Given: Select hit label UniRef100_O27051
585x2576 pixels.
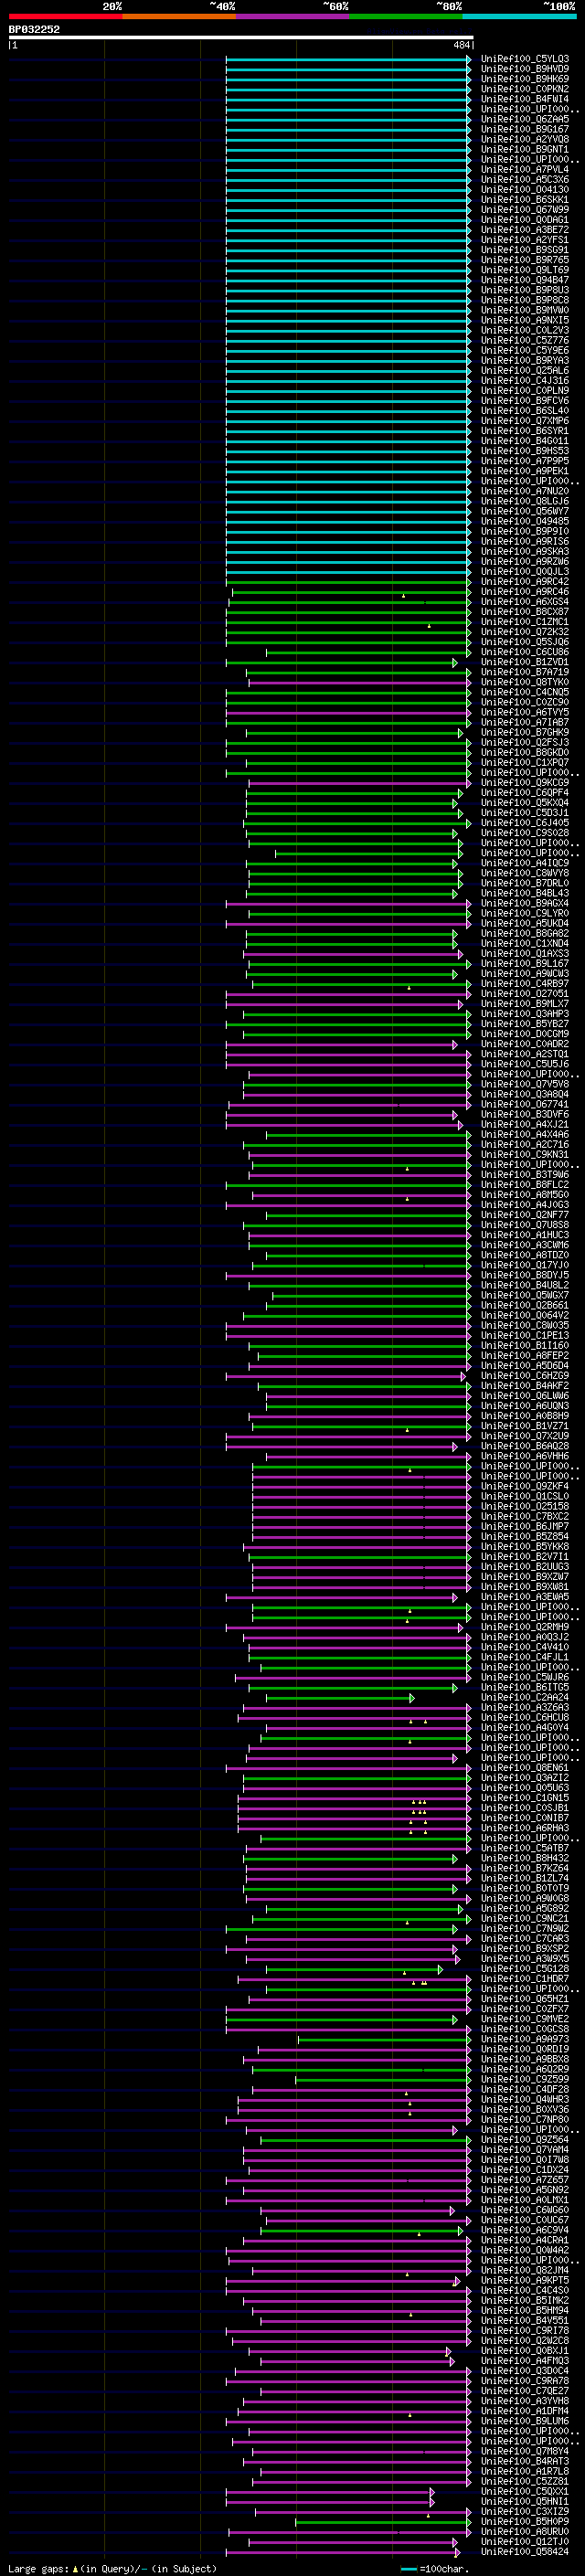Looking at the screenshot, I should click(525, 994).
